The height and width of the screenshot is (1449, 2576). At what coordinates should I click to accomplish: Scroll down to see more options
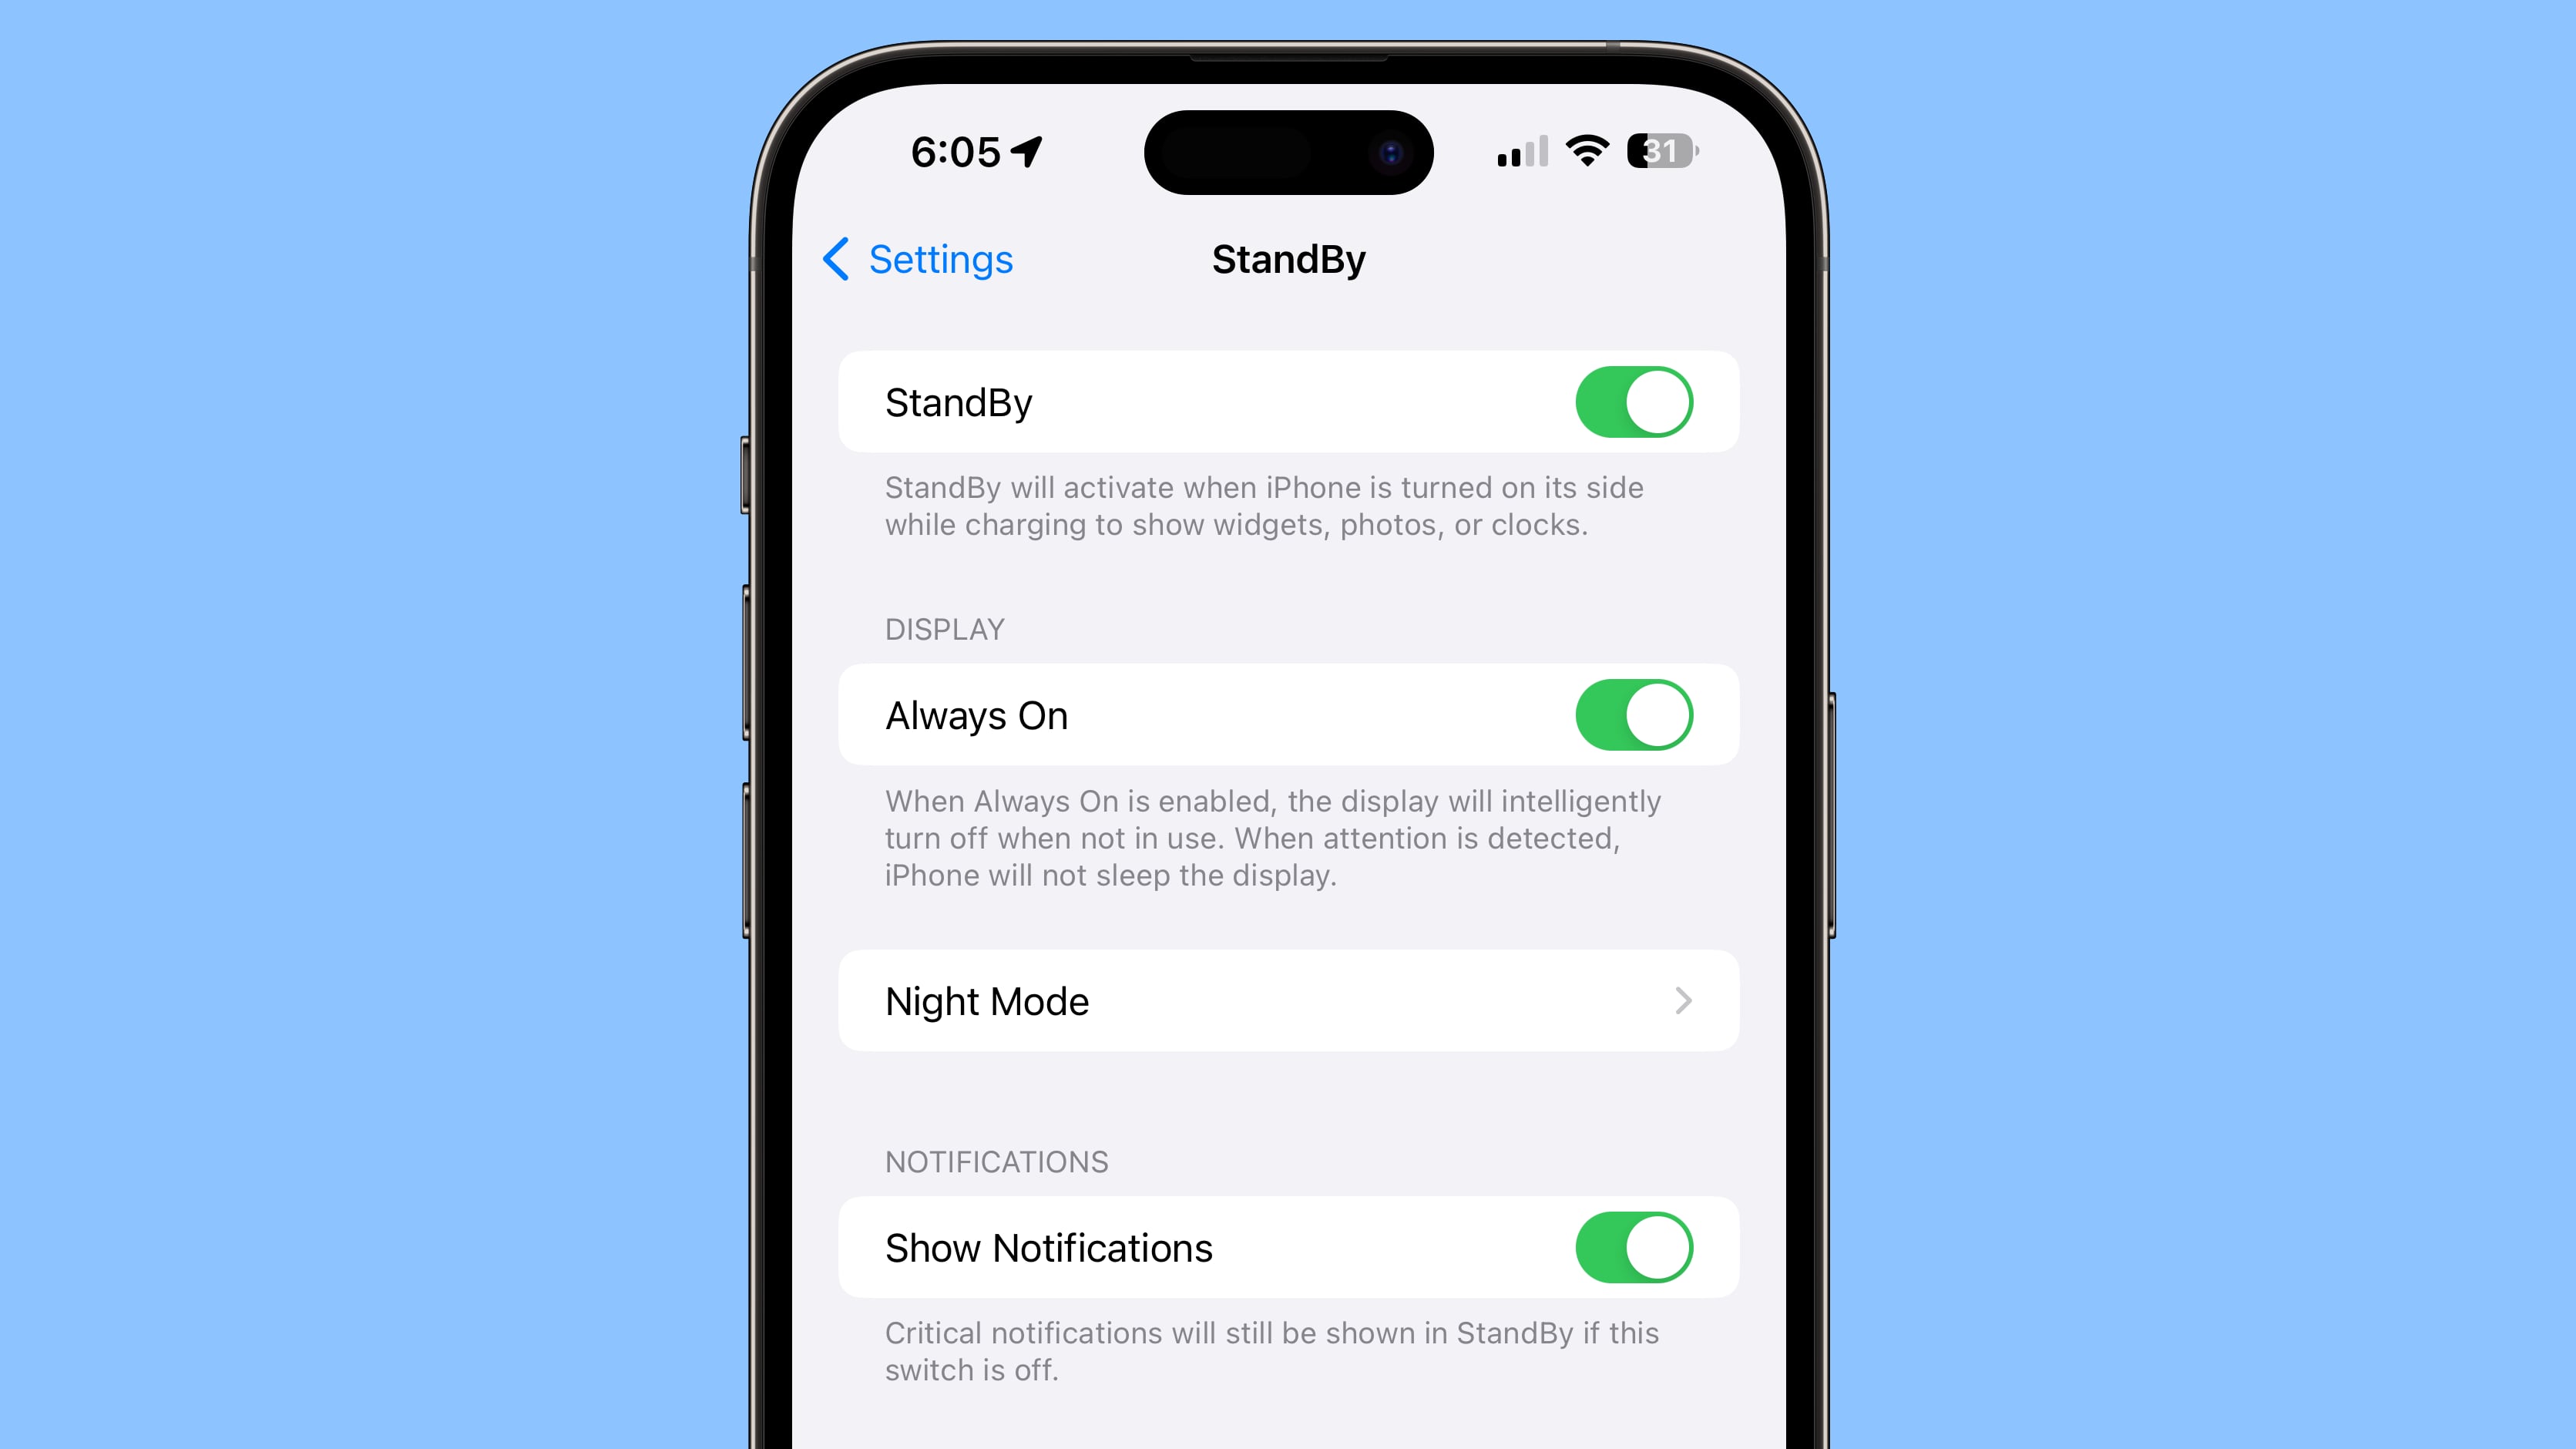(1288, 1397)
